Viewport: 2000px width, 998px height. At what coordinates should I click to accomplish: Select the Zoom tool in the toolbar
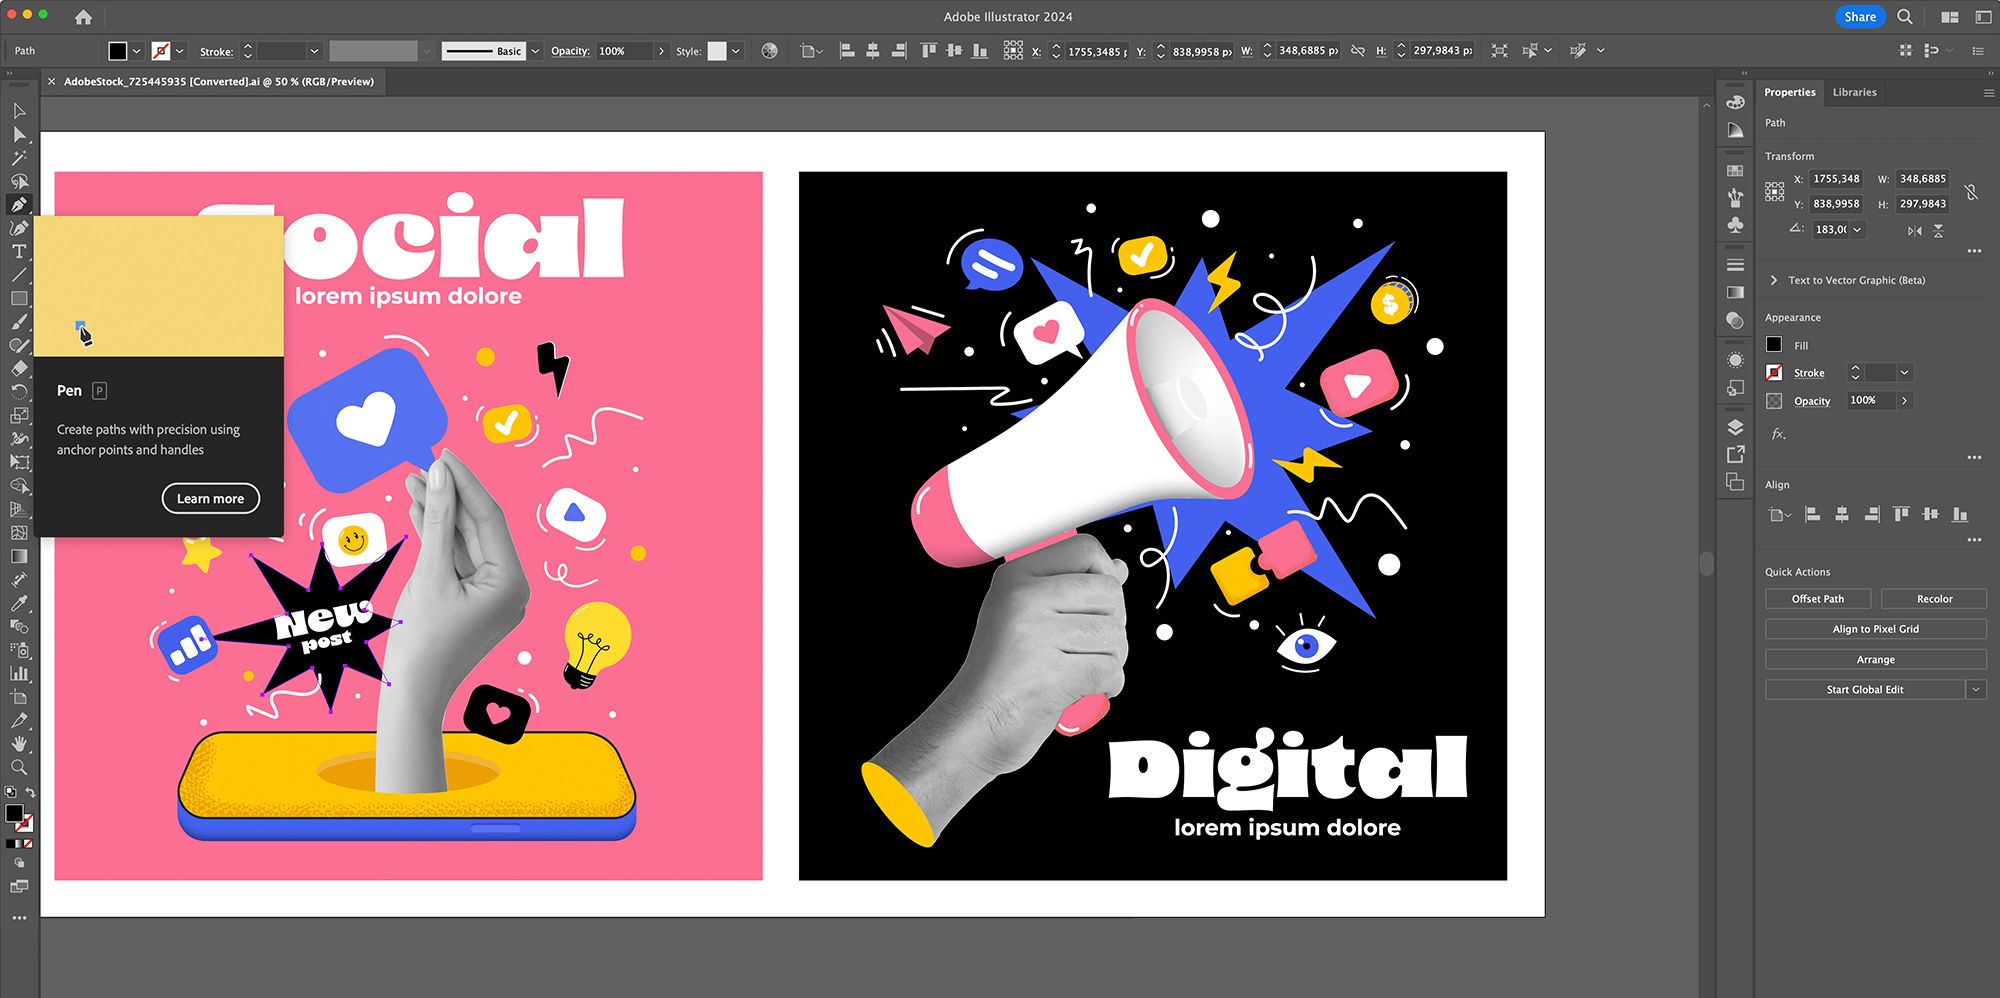coord(19,767)
